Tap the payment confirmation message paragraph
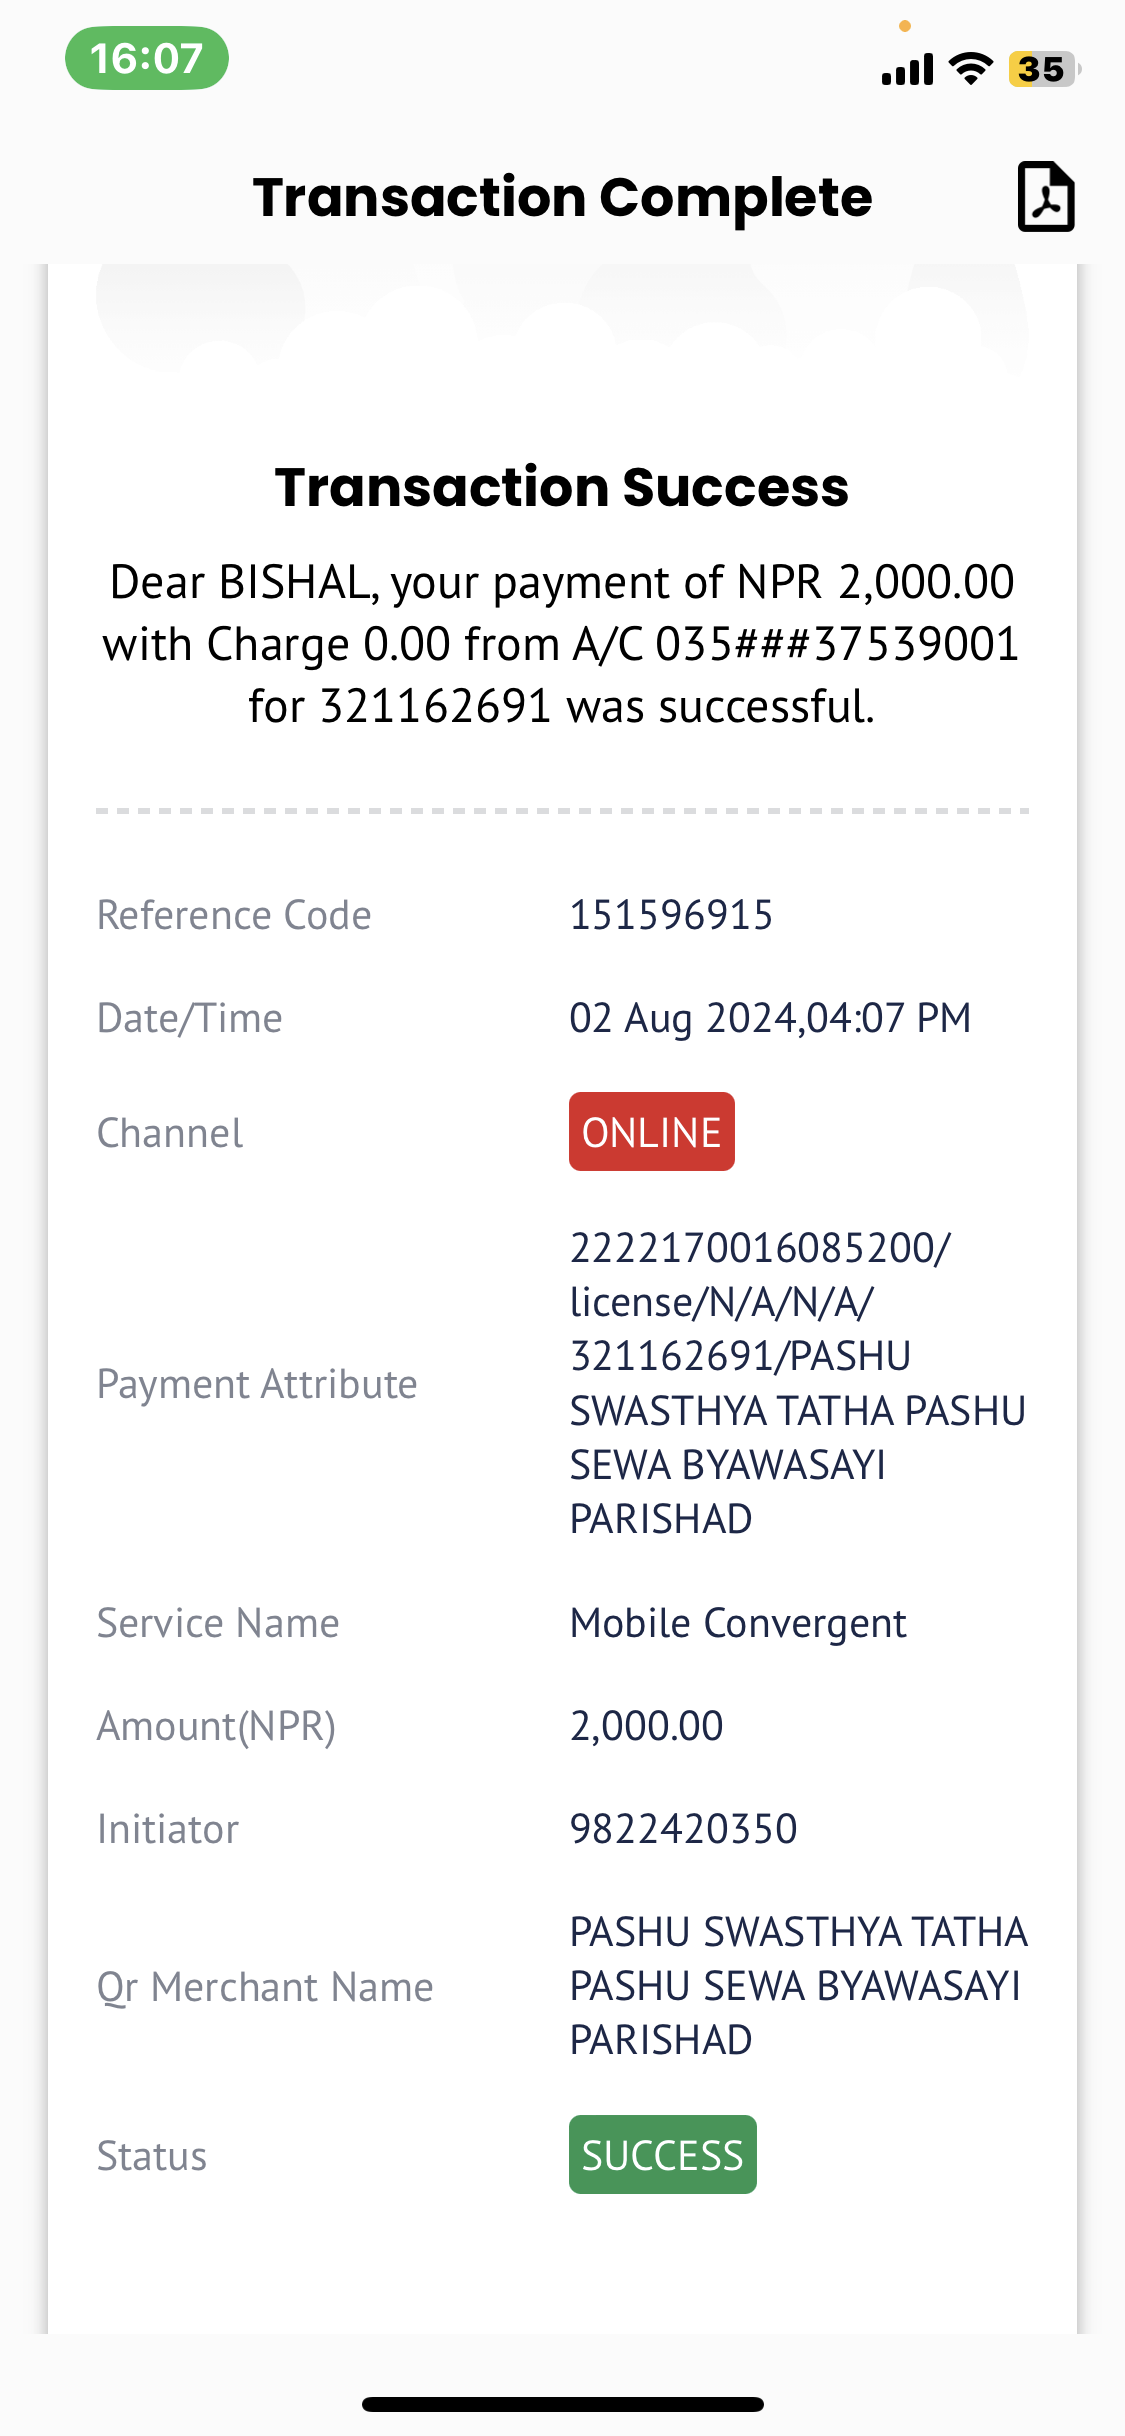Image resolution: width=1125 pixels, height=2436 pixels. [562, 644]
